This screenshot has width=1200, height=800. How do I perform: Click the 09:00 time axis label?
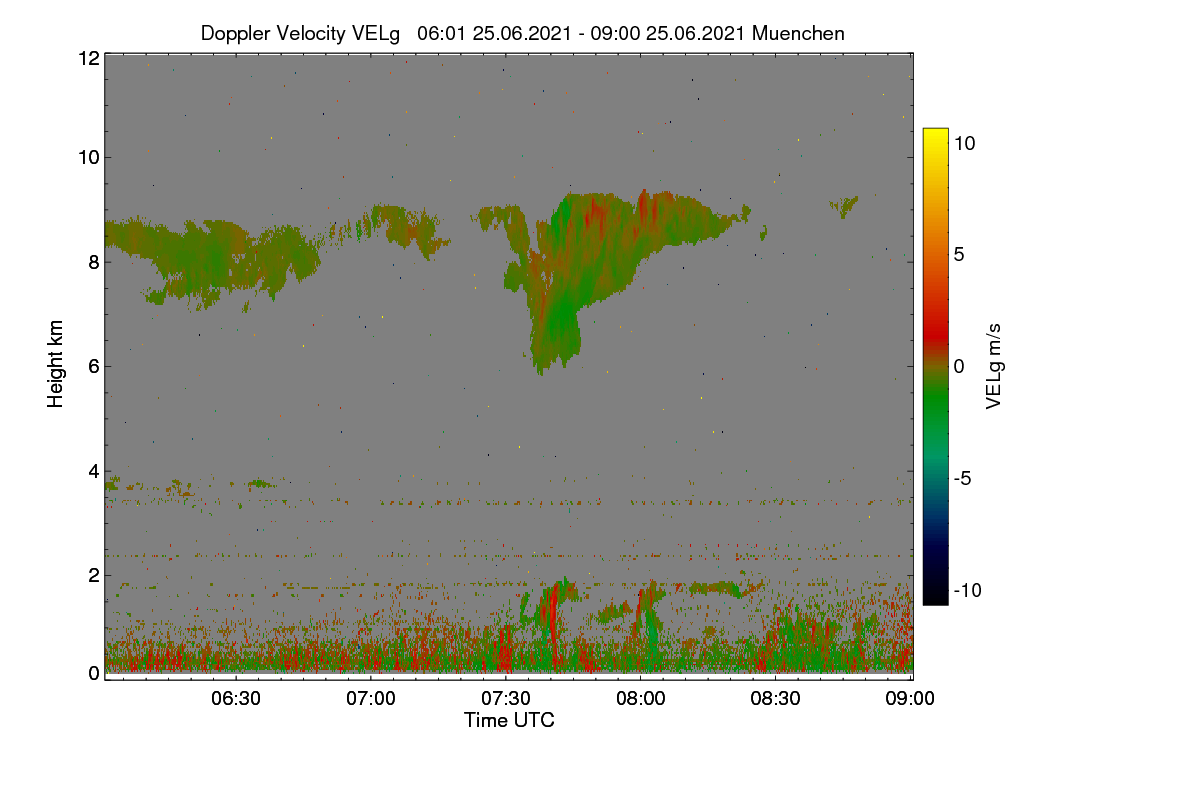(x=910, y=698)
